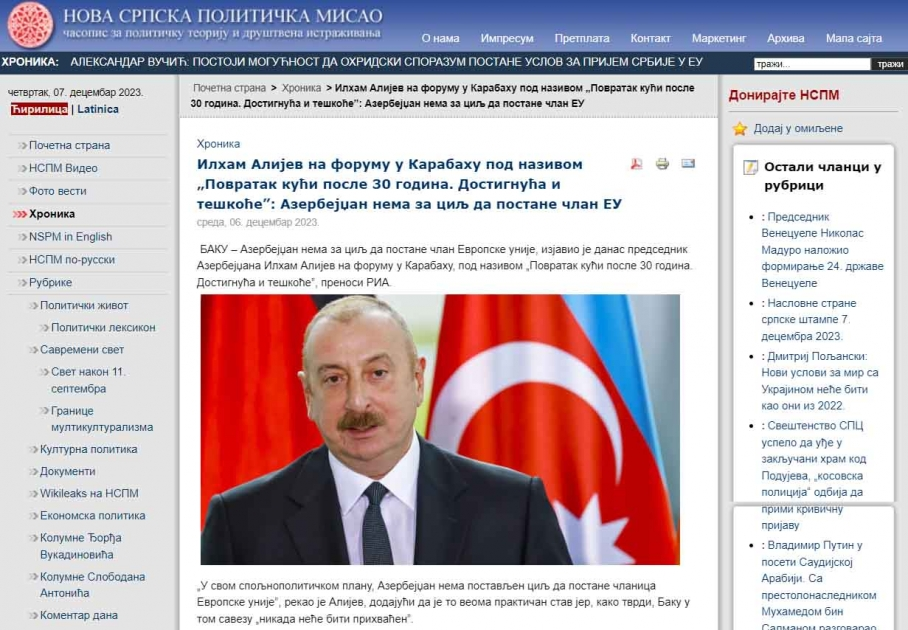Viewport: 908px width, 630px height.
Task: Open the Контакт page
Action: (650, 38)
